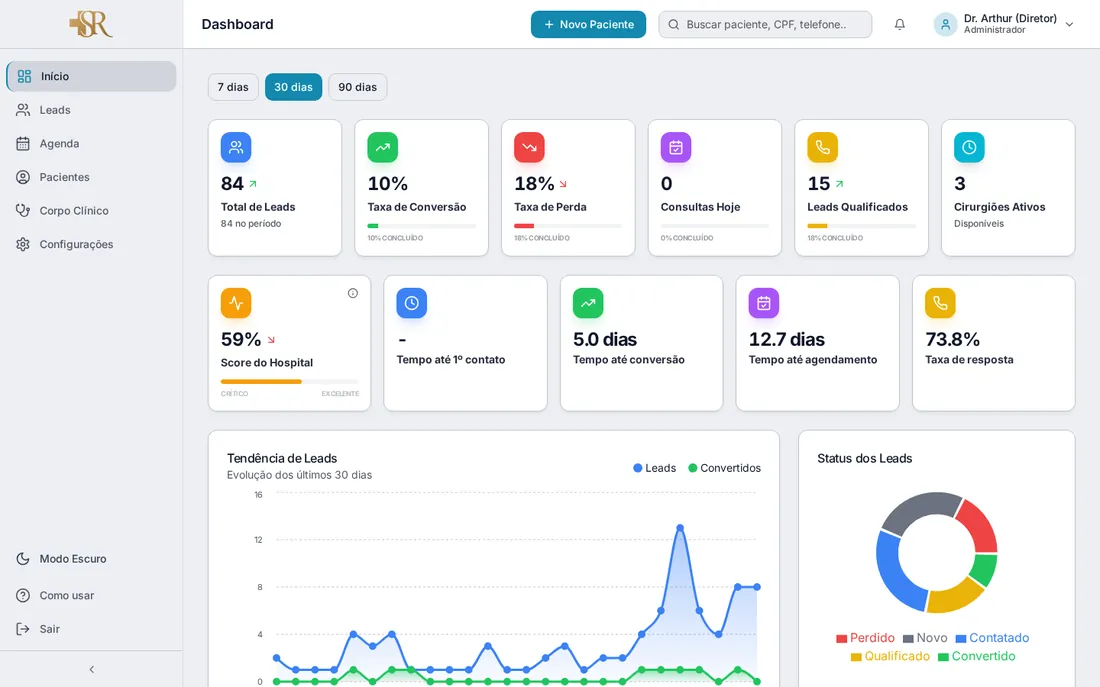Open the notifications bell
This screenshot has width=1100, height=687.
[x=899, y=25]
